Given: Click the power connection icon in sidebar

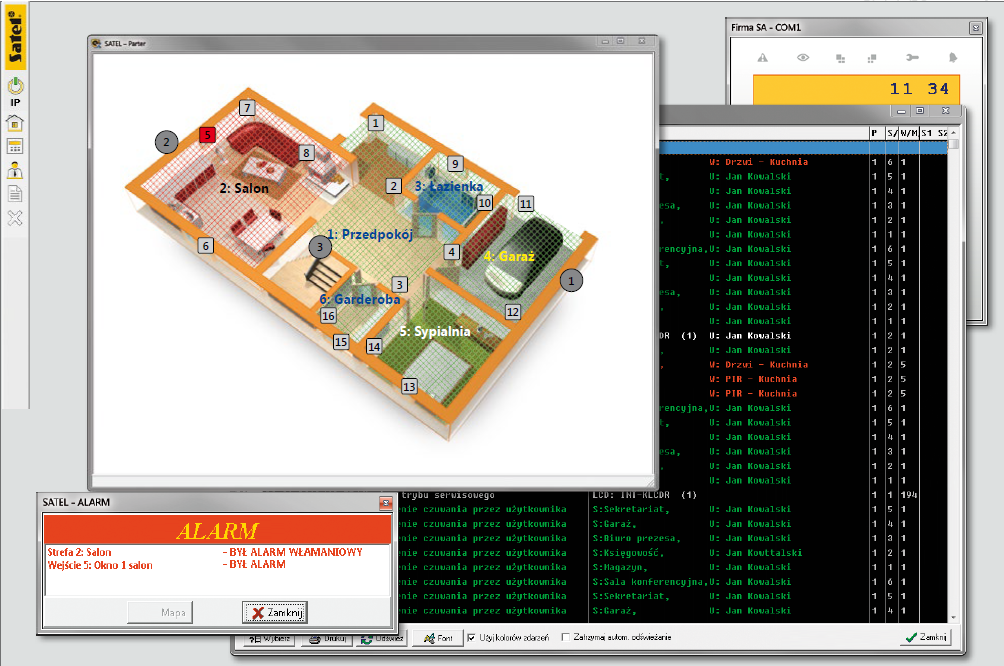Looking at the screenshot, I should click(x=15, y=87).
